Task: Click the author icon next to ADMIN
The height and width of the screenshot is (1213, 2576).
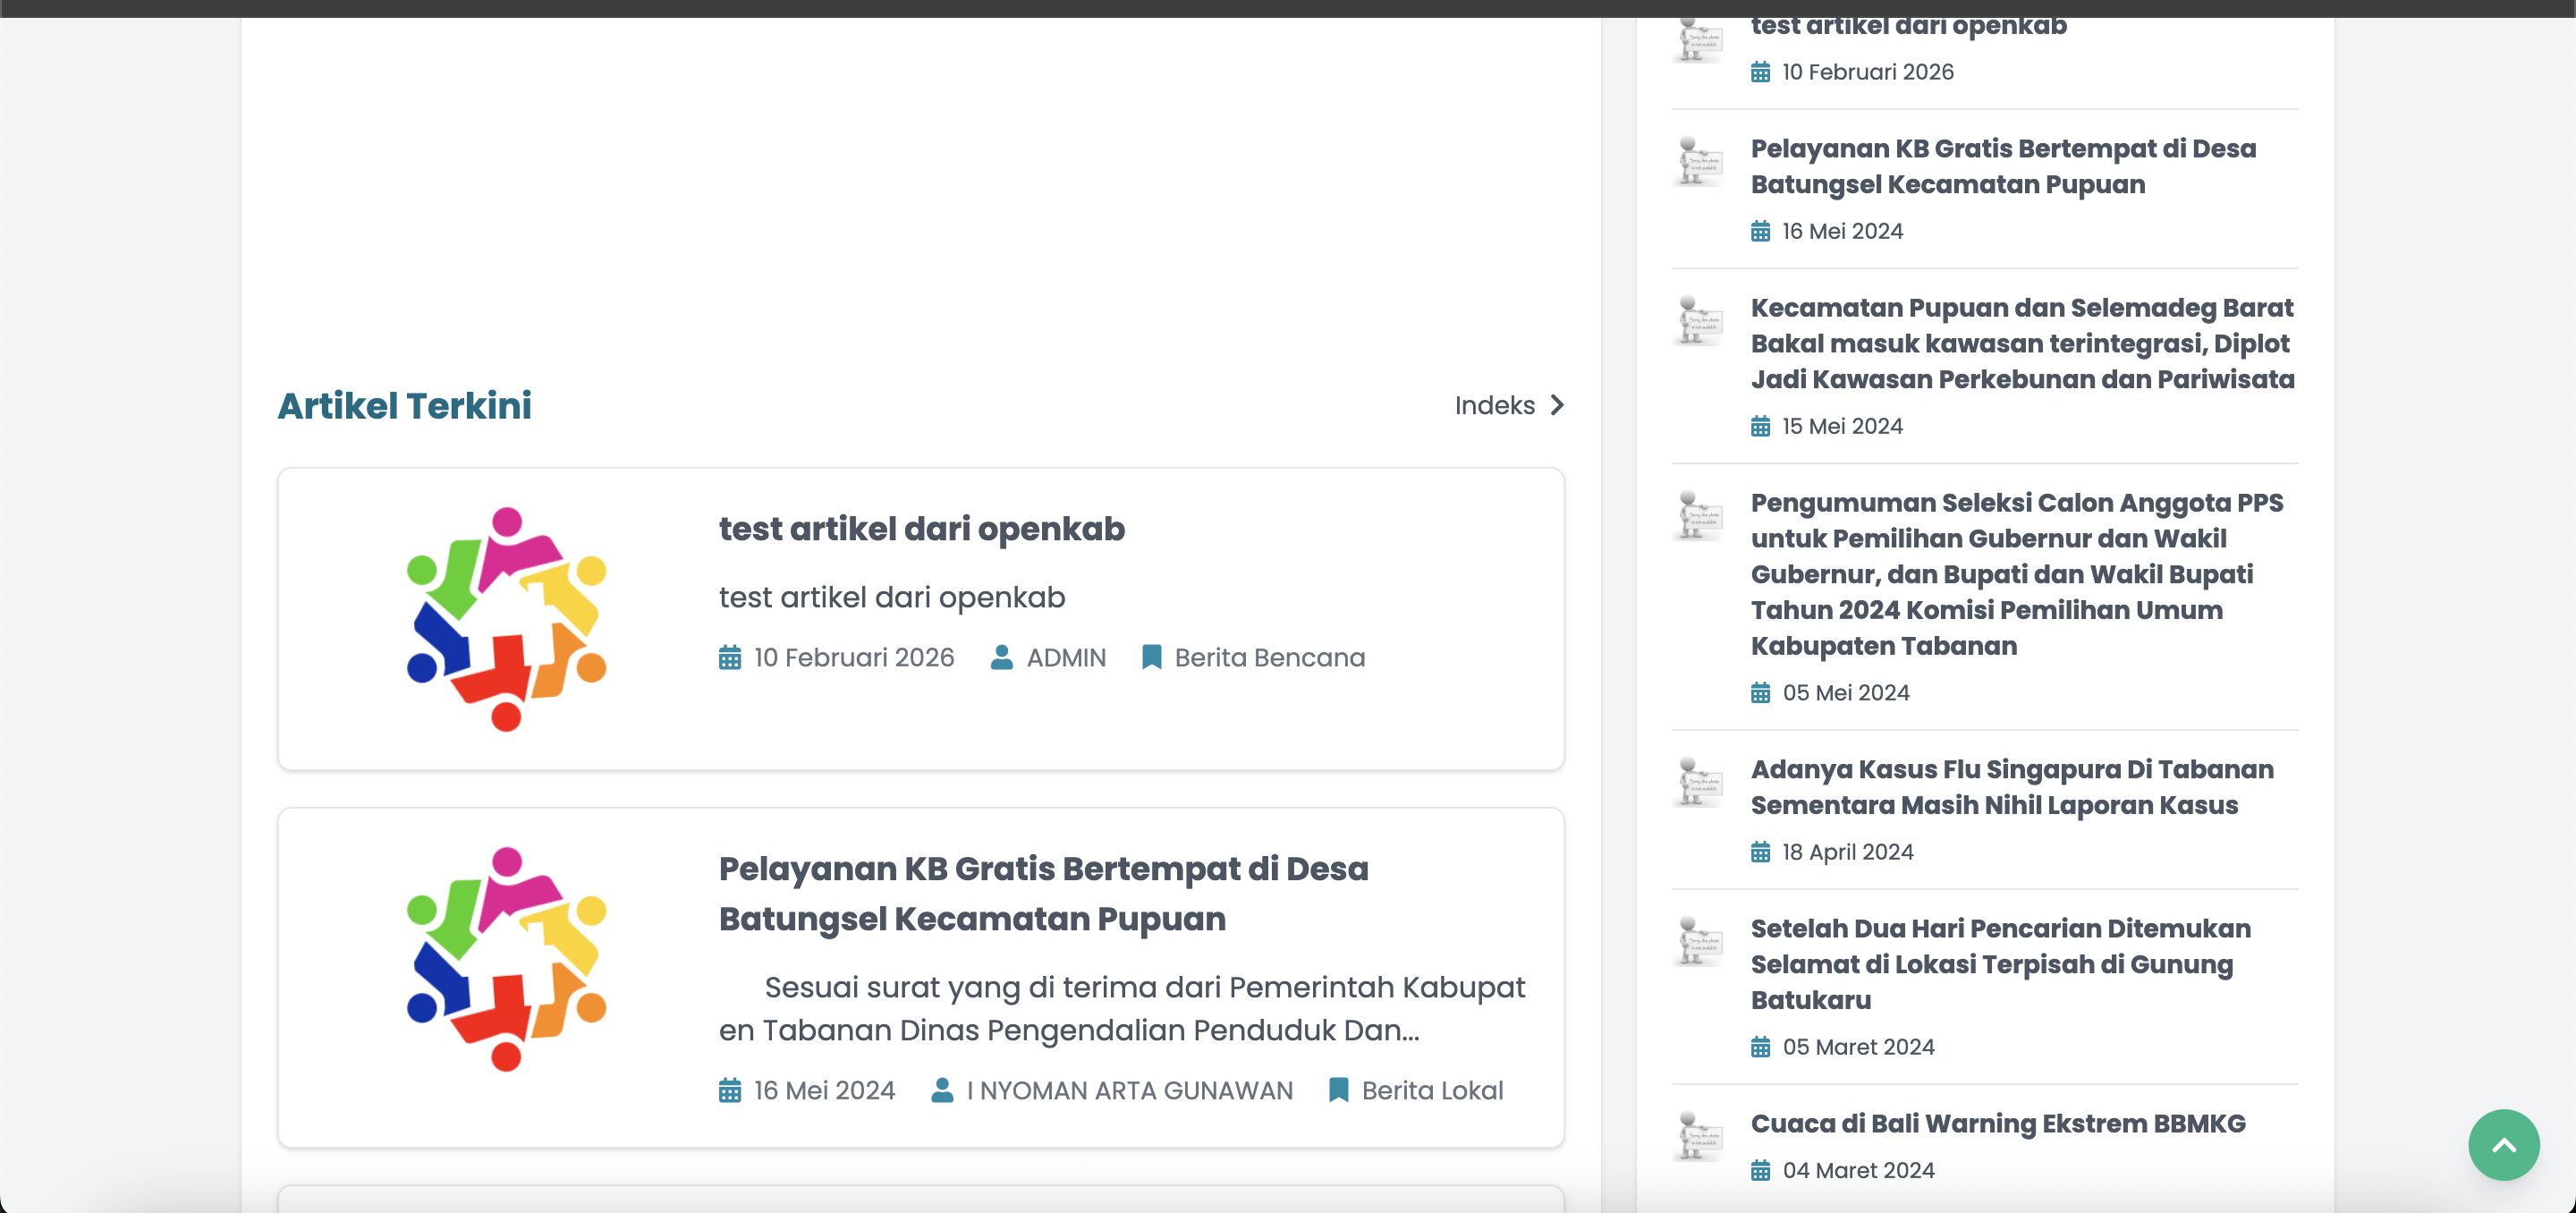Action: pos(1001,657)
